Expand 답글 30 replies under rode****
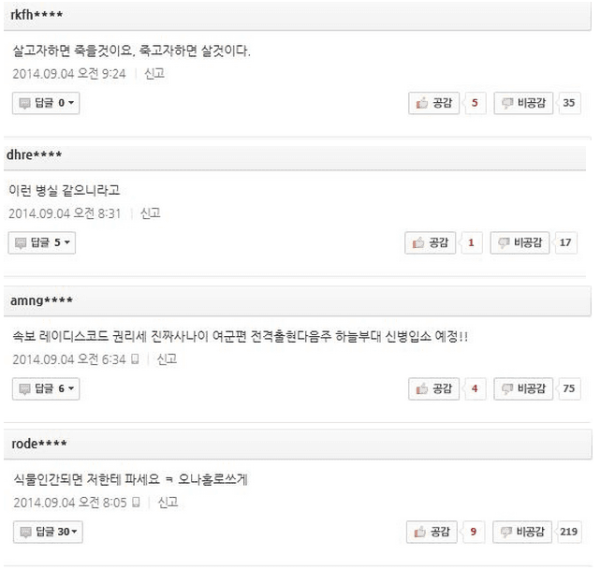Screen dimensions: 600x570 [48, 532]
